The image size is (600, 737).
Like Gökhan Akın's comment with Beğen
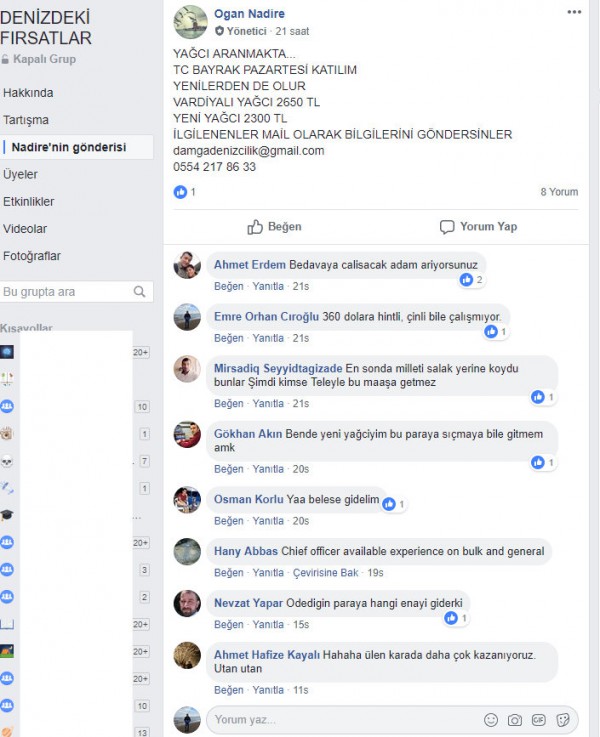point(228,469)
